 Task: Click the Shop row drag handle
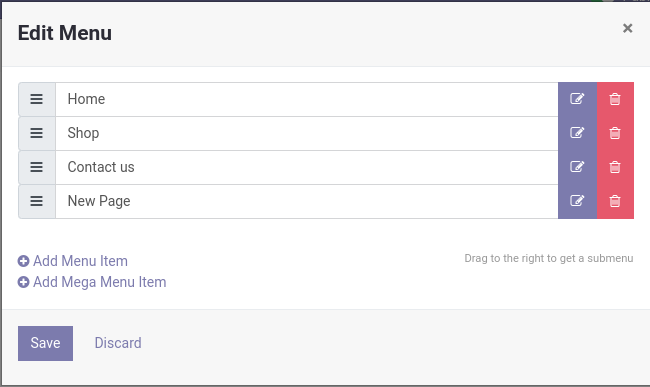[36, 133]
